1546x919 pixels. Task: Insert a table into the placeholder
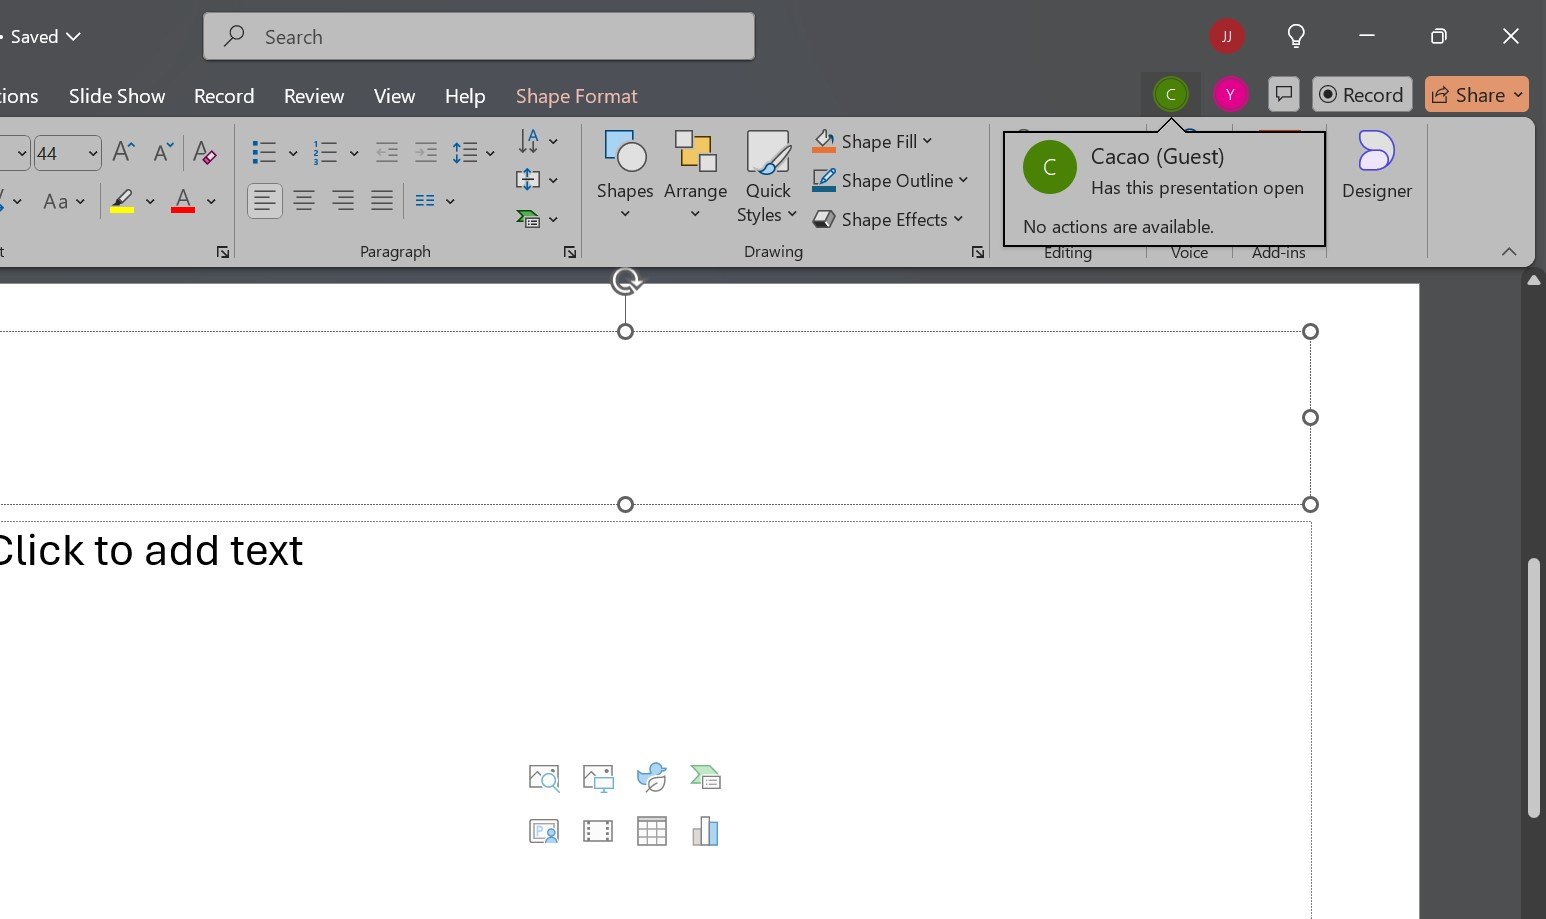click(652, 831)
